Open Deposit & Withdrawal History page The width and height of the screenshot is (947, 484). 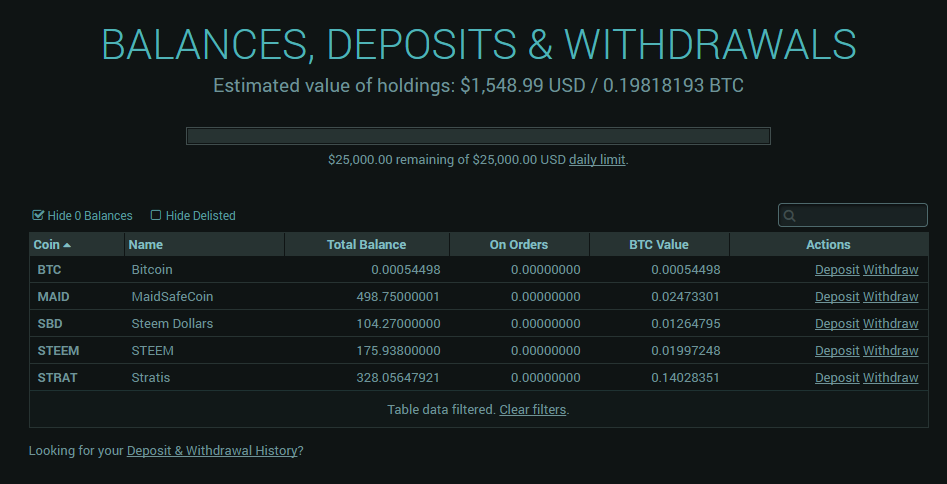(212, 451)
